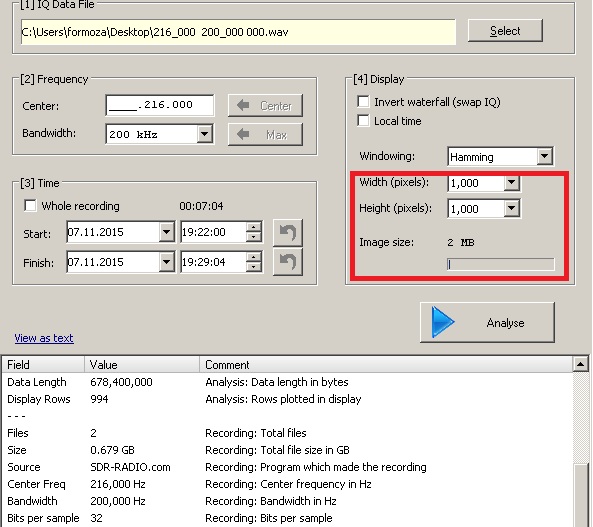
Task: Toggle the Local time checkbox
Action: click(363, 121)
